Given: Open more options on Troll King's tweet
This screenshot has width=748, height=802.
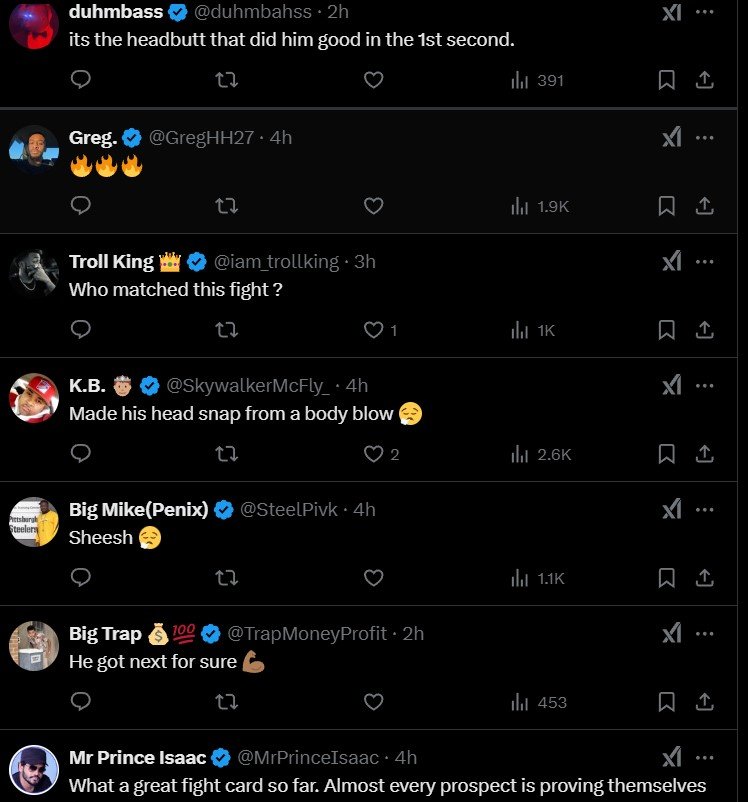Looking at the screenshot, I should 704,262.
